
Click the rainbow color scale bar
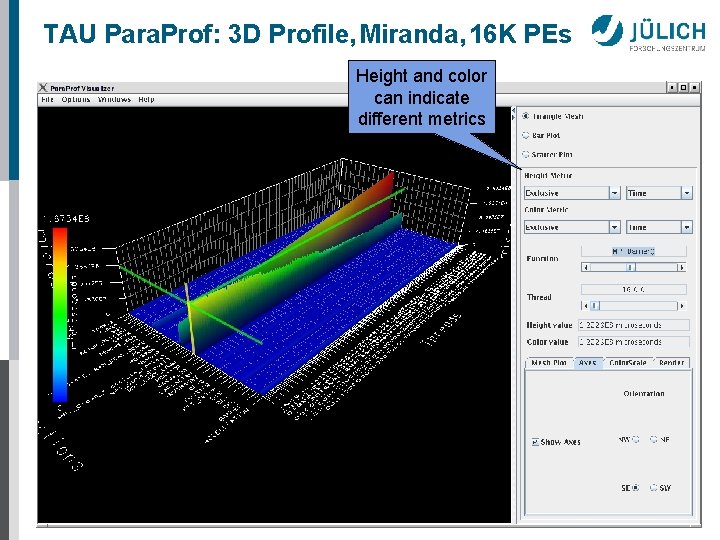pyautogui.click(x=60, y=315)
